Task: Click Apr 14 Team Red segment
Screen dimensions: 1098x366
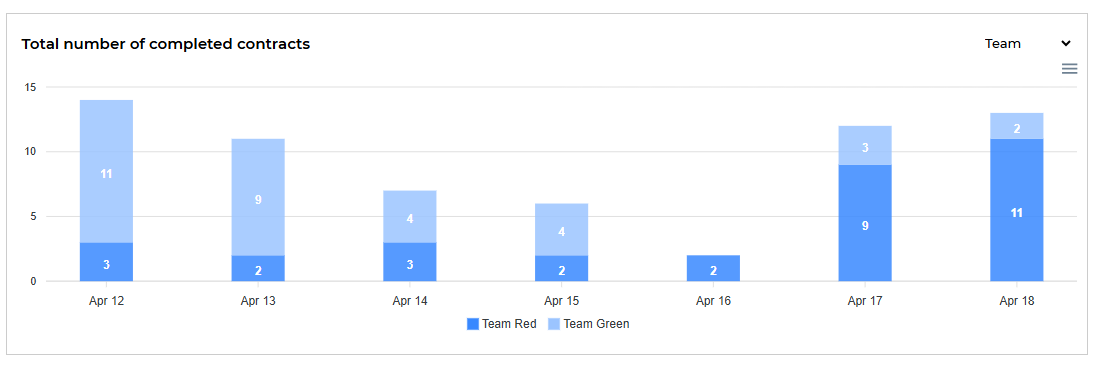Action: (410, 262)
